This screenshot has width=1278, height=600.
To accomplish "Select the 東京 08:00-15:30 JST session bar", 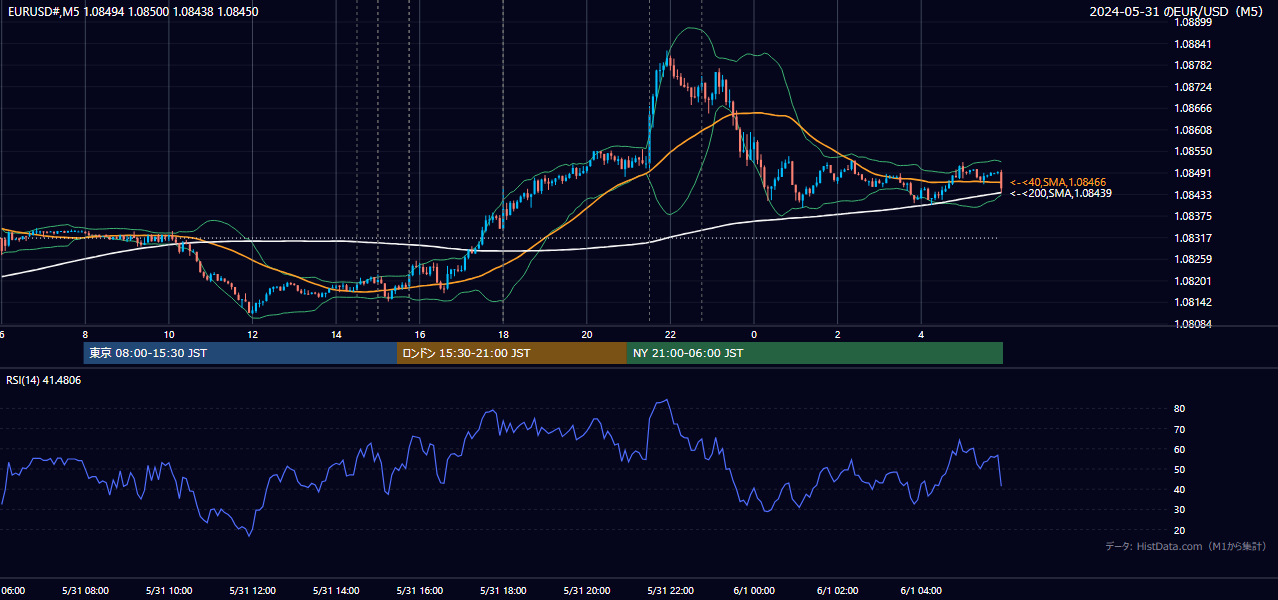I will coord(240,353).
